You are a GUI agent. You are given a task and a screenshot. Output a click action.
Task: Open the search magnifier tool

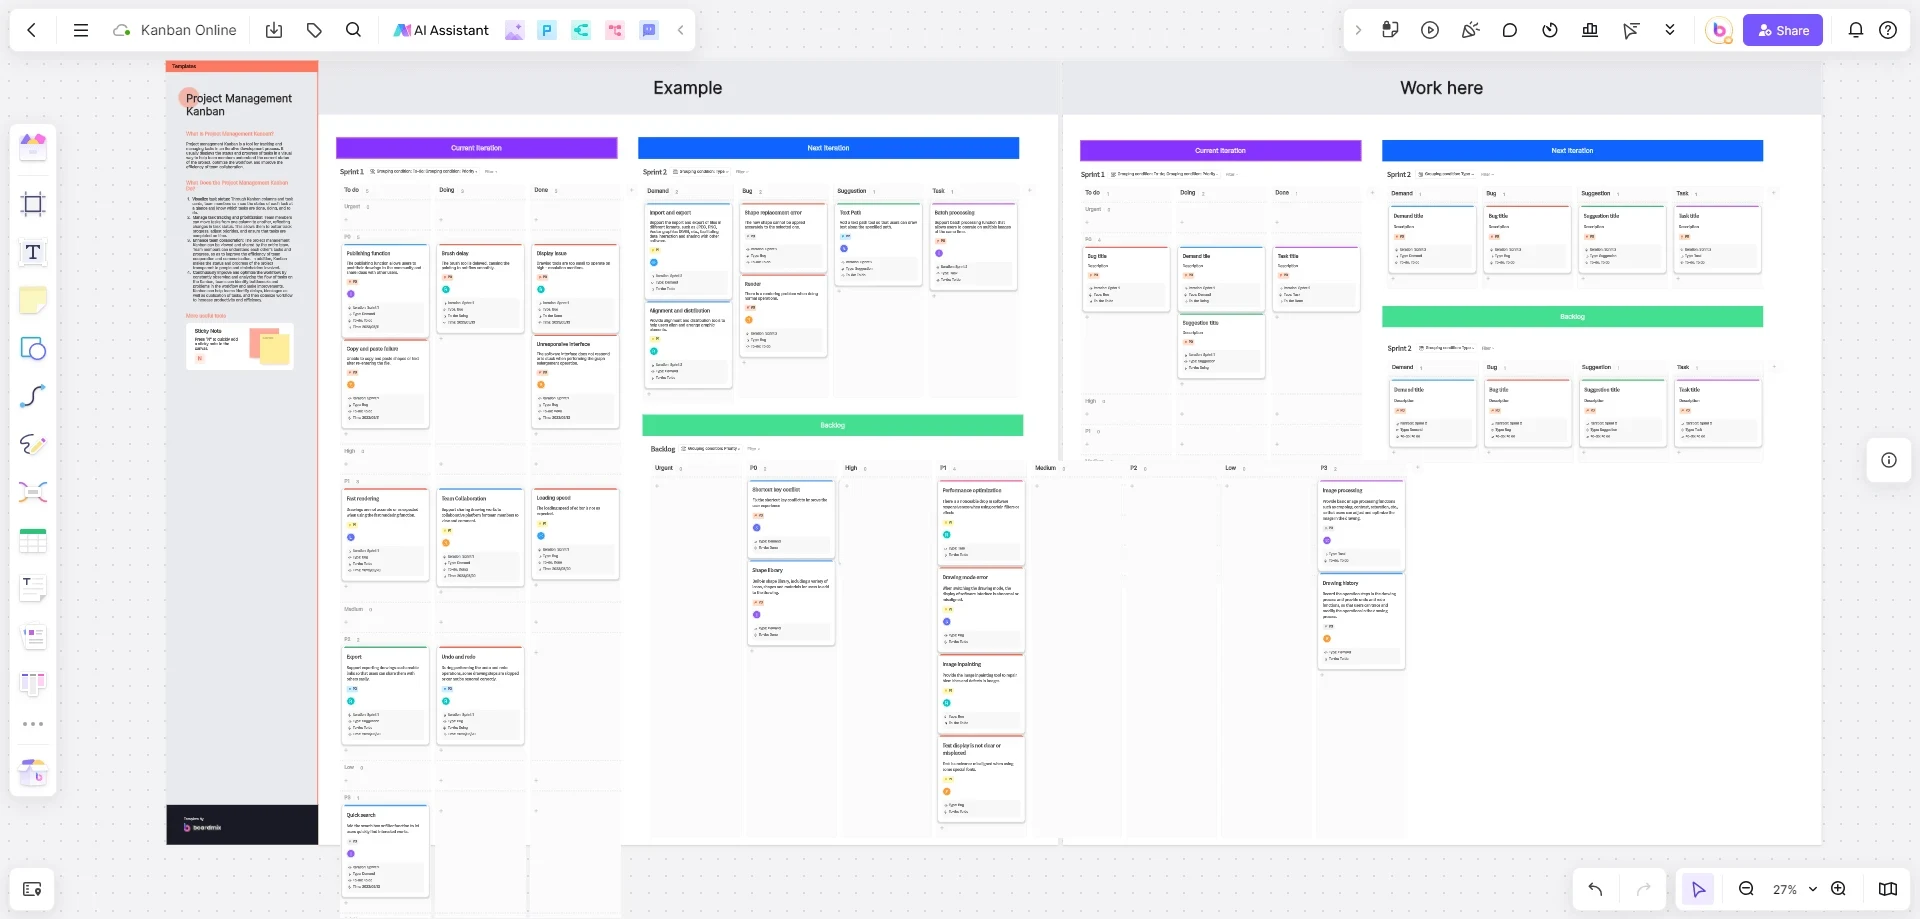[353, 30]
